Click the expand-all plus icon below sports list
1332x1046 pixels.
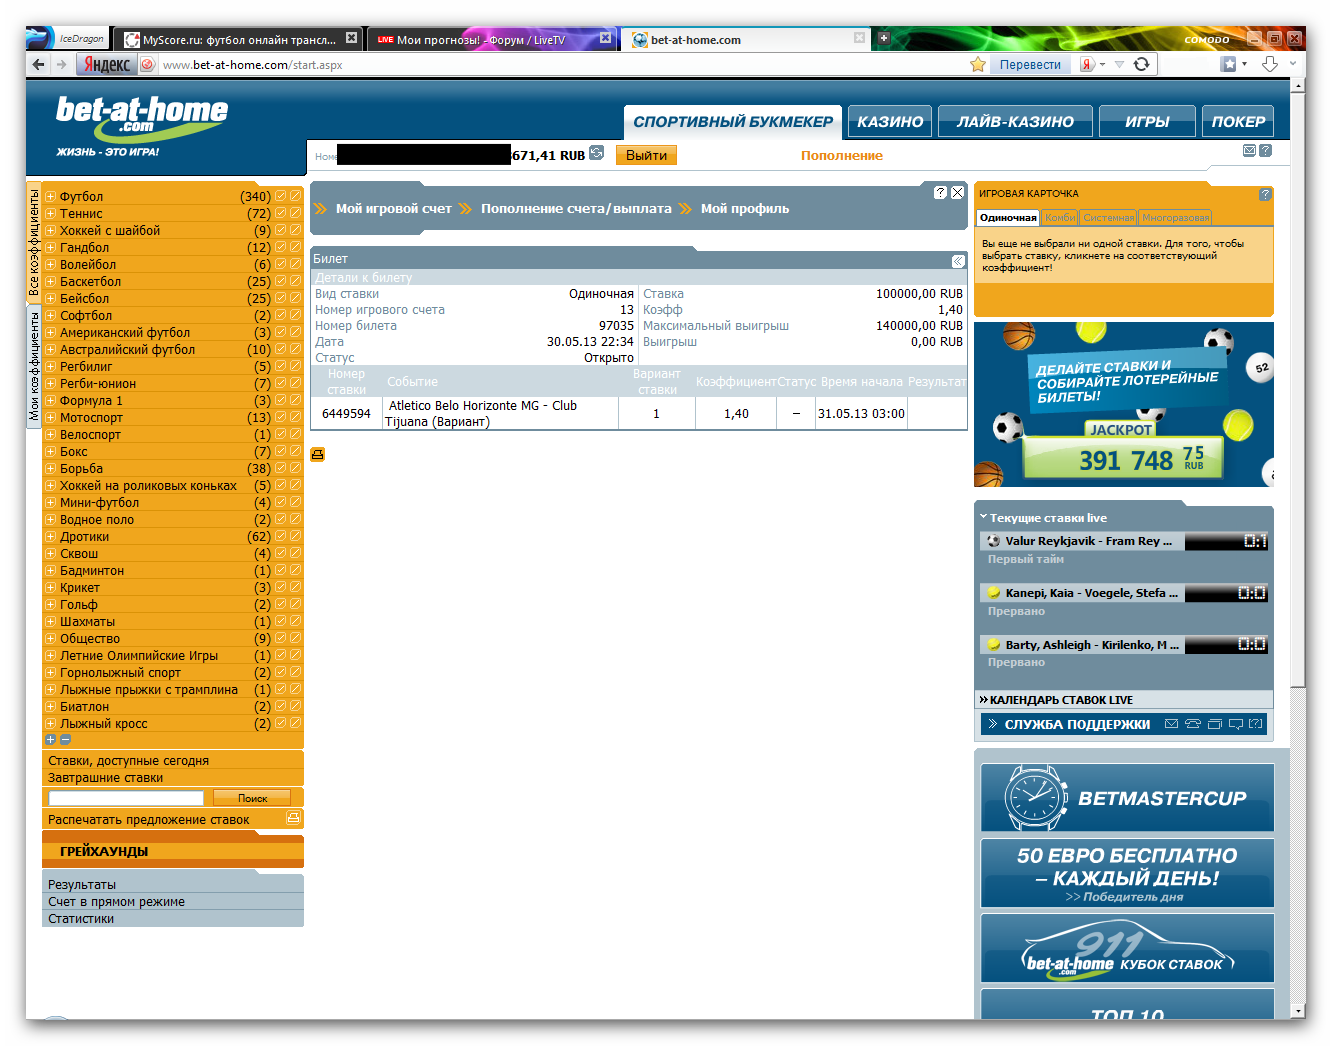pyautogui.click(x=50, y=740)
